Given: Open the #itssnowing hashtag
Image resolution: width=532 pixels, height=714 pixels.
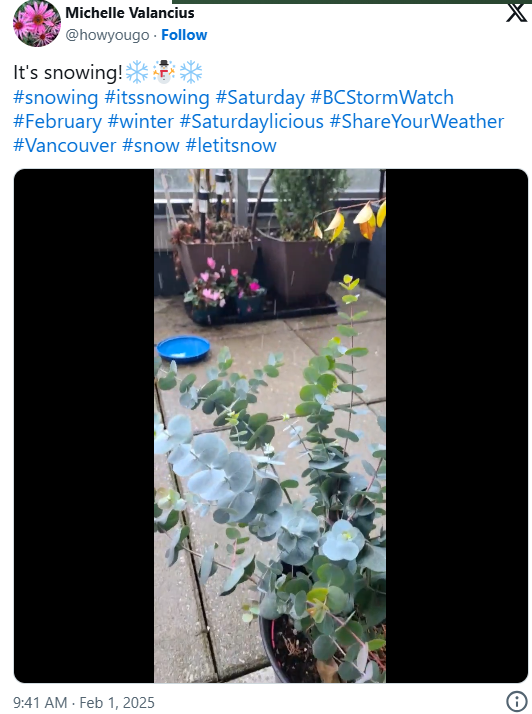Looking at the screenshot, I should (157, 97).
